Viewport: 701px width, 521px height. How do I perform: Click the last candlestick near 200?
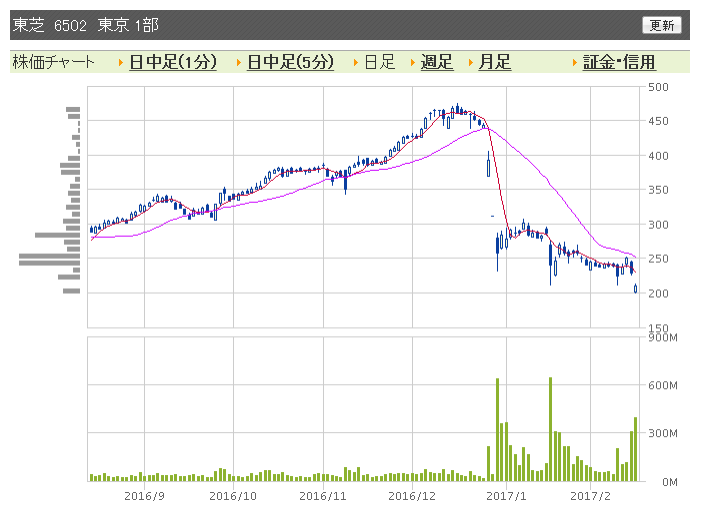635,288
